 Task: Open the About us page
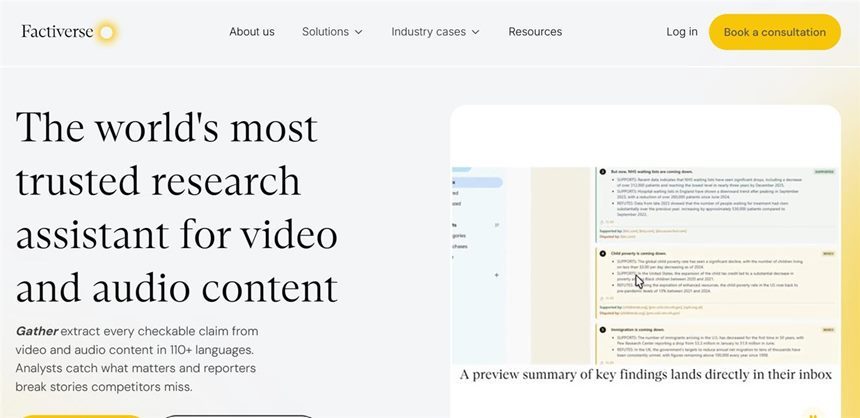pos(252,32)
